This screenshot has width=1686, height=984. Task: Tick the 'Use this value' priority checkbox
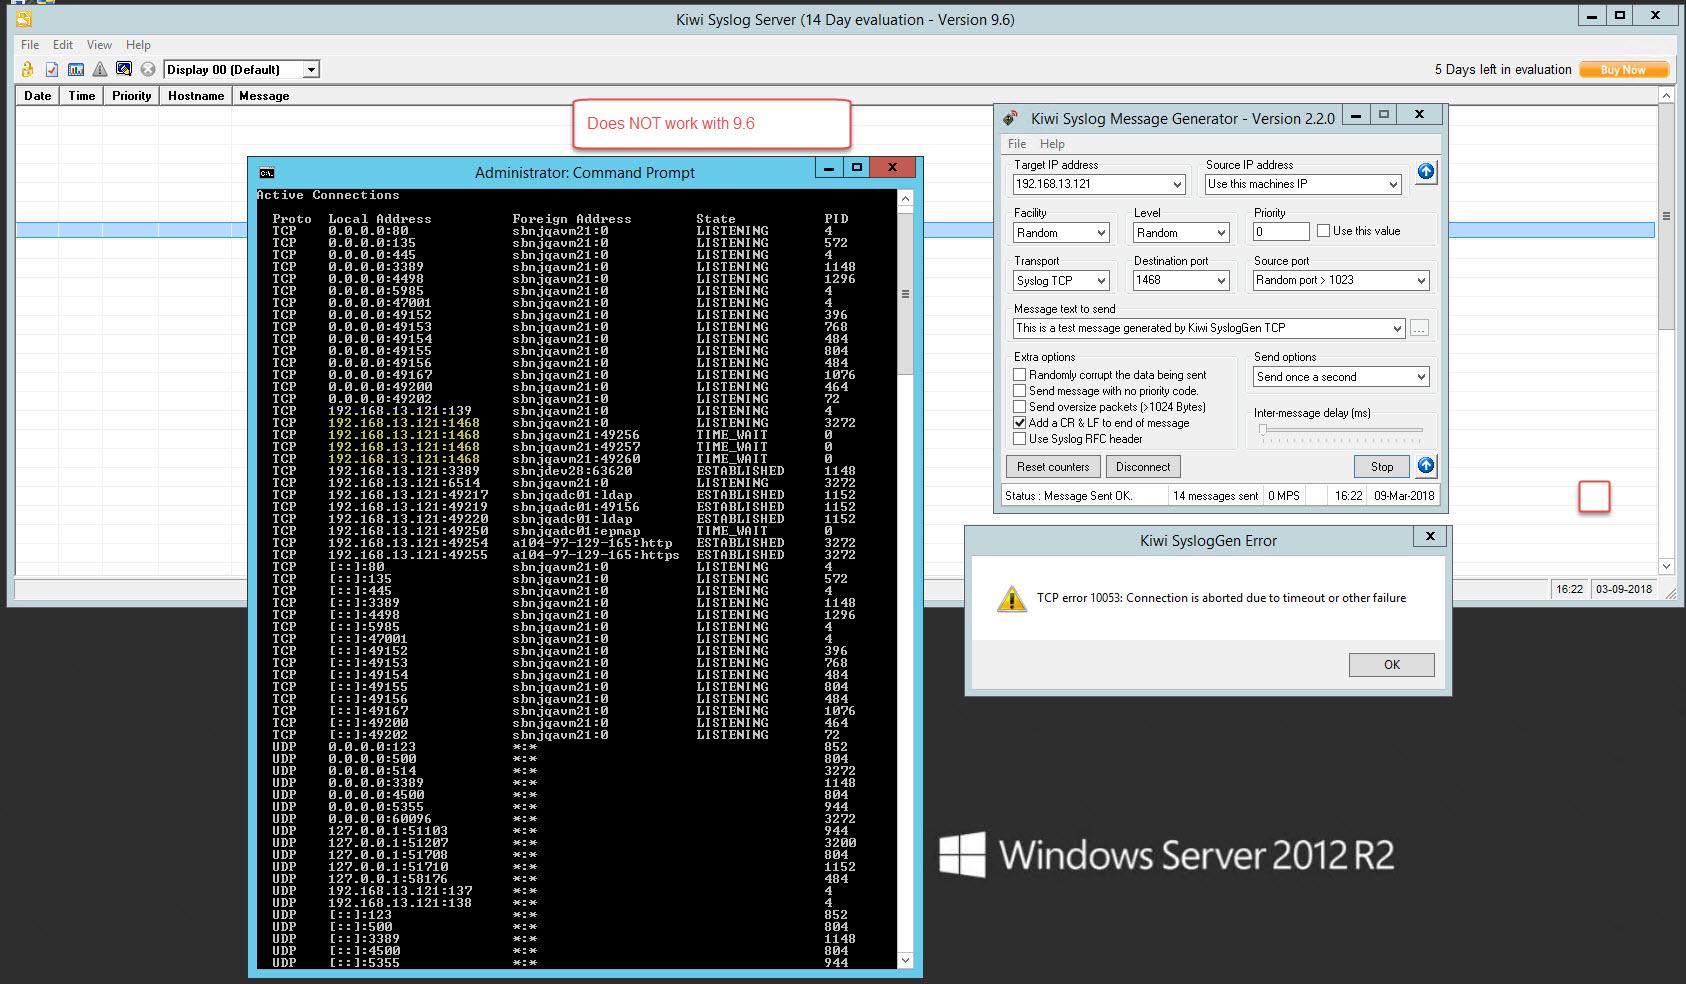point(1323,231)
